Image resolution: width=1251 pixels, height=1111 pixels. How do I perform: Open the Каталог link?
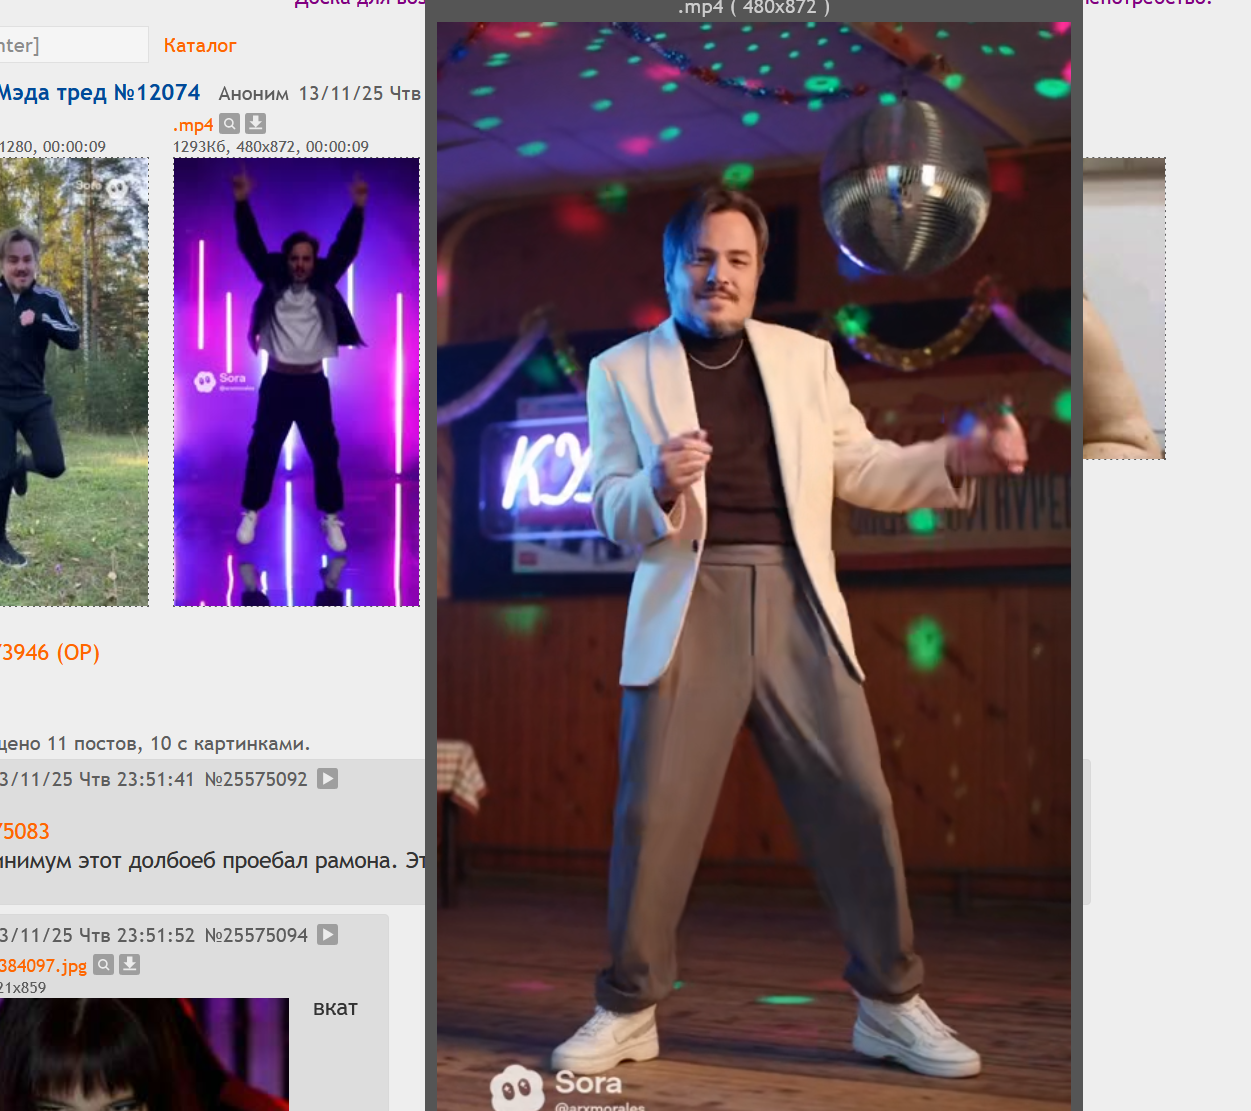tap(200, 45)
